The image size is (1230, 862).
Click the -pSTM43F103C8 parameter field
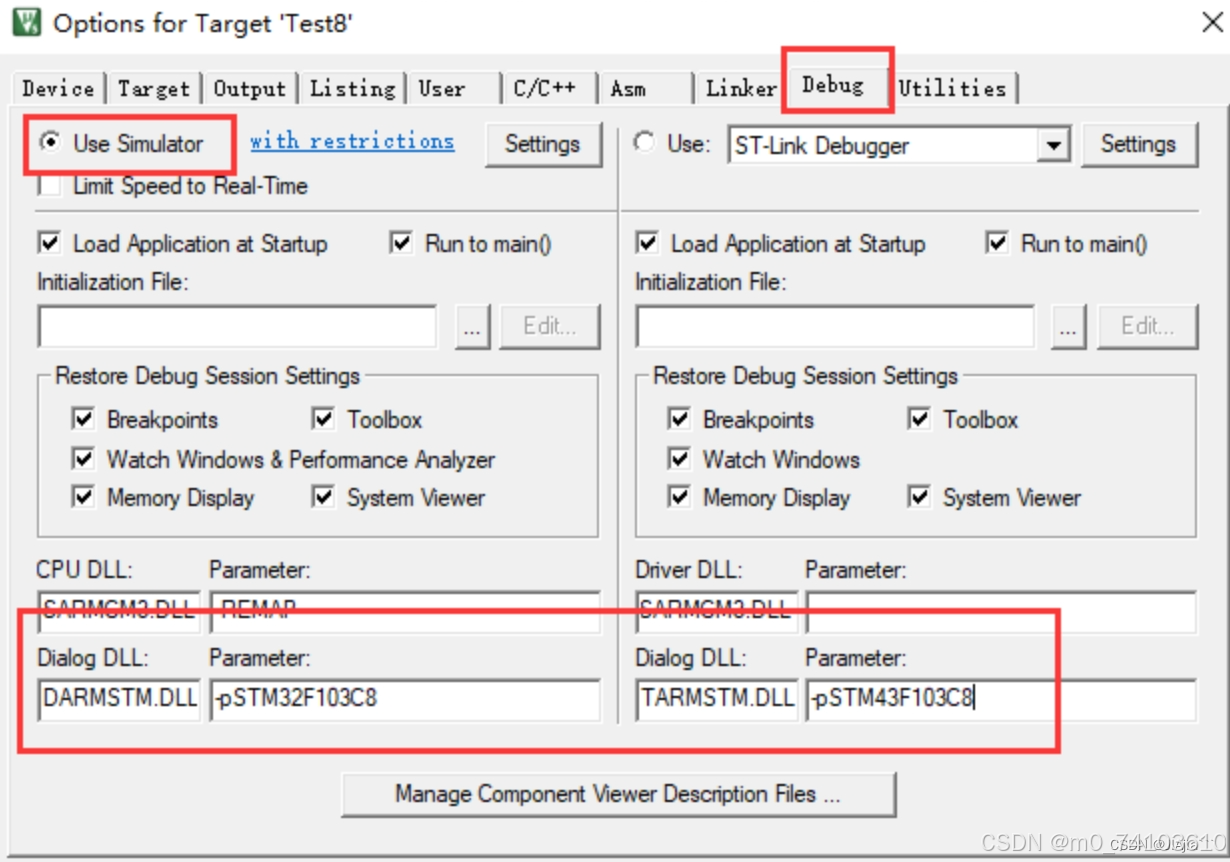tap(1001, 699)
